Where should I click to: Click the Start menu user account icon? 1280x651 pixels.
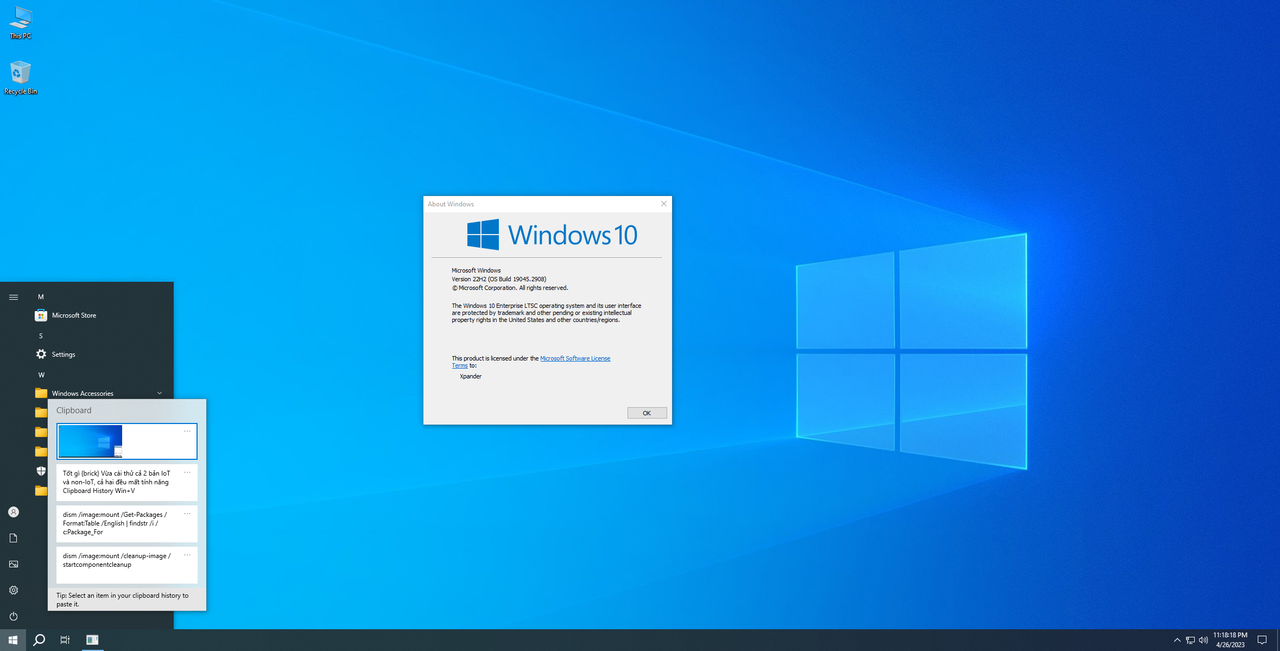(x=13, y=512)
